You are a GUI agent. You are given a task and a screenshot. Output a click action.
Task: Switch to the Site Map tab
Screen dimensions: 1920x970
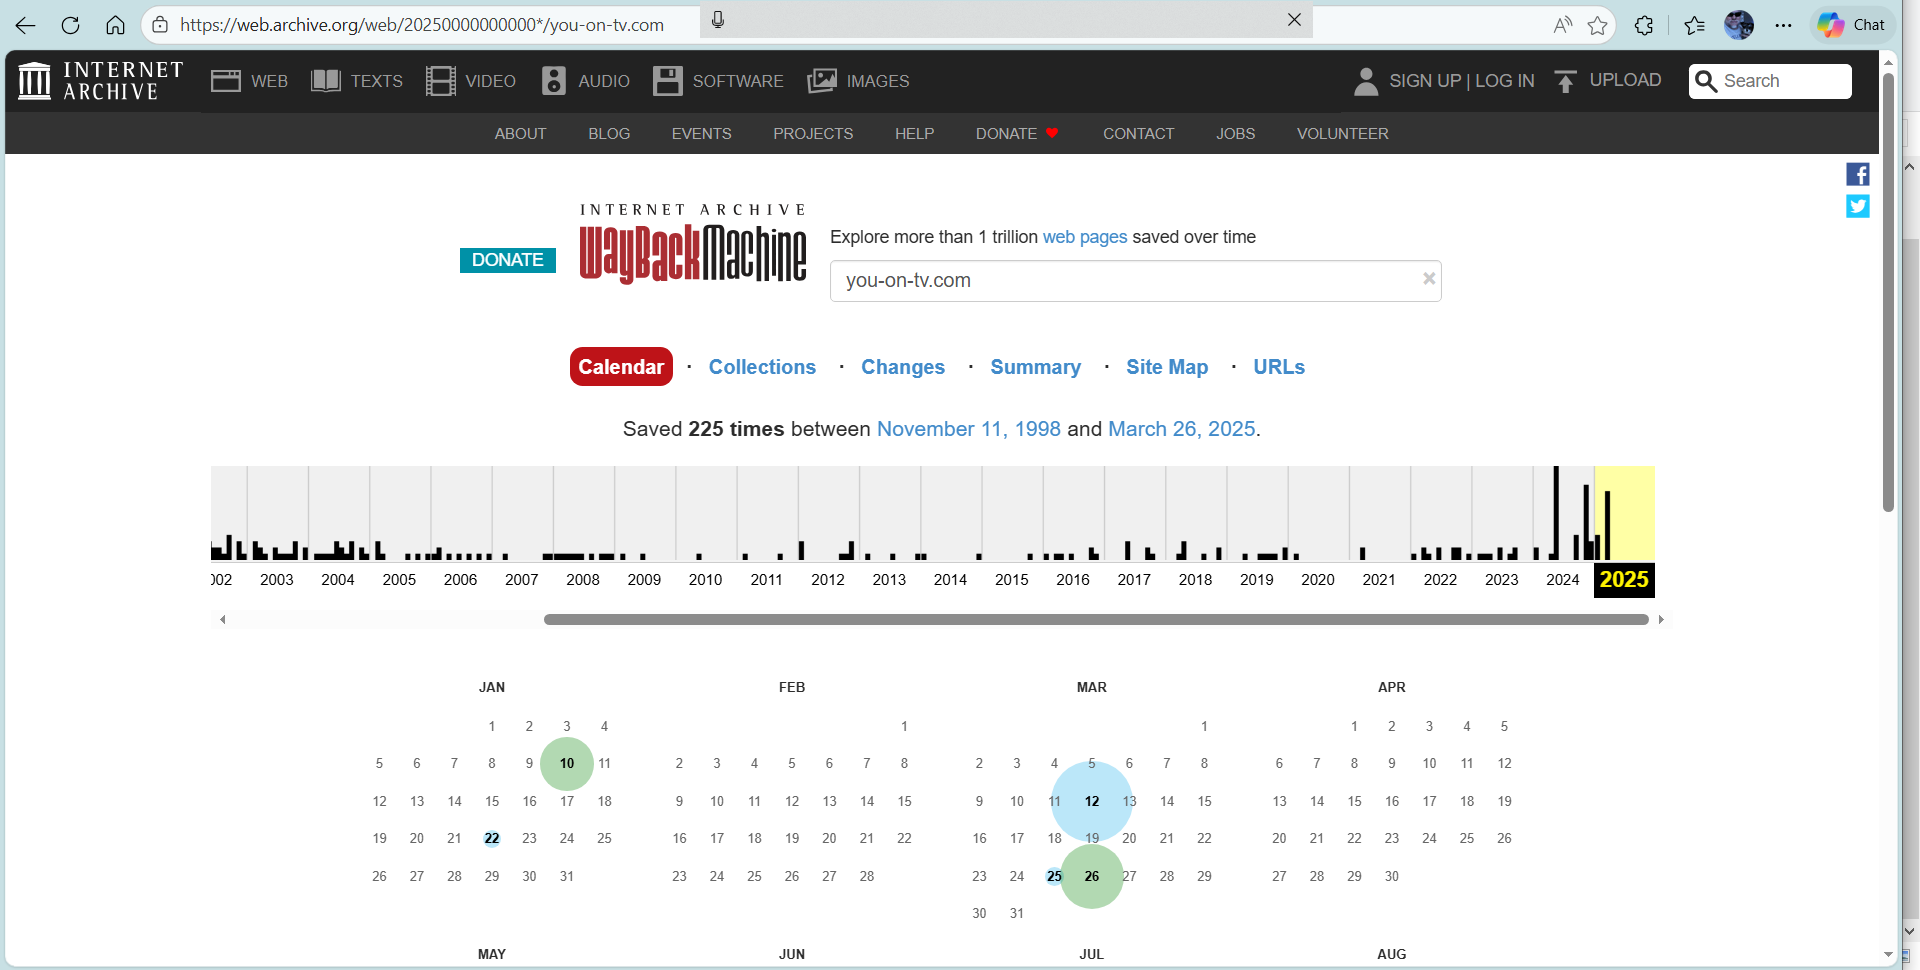[x=1166, y=367]
